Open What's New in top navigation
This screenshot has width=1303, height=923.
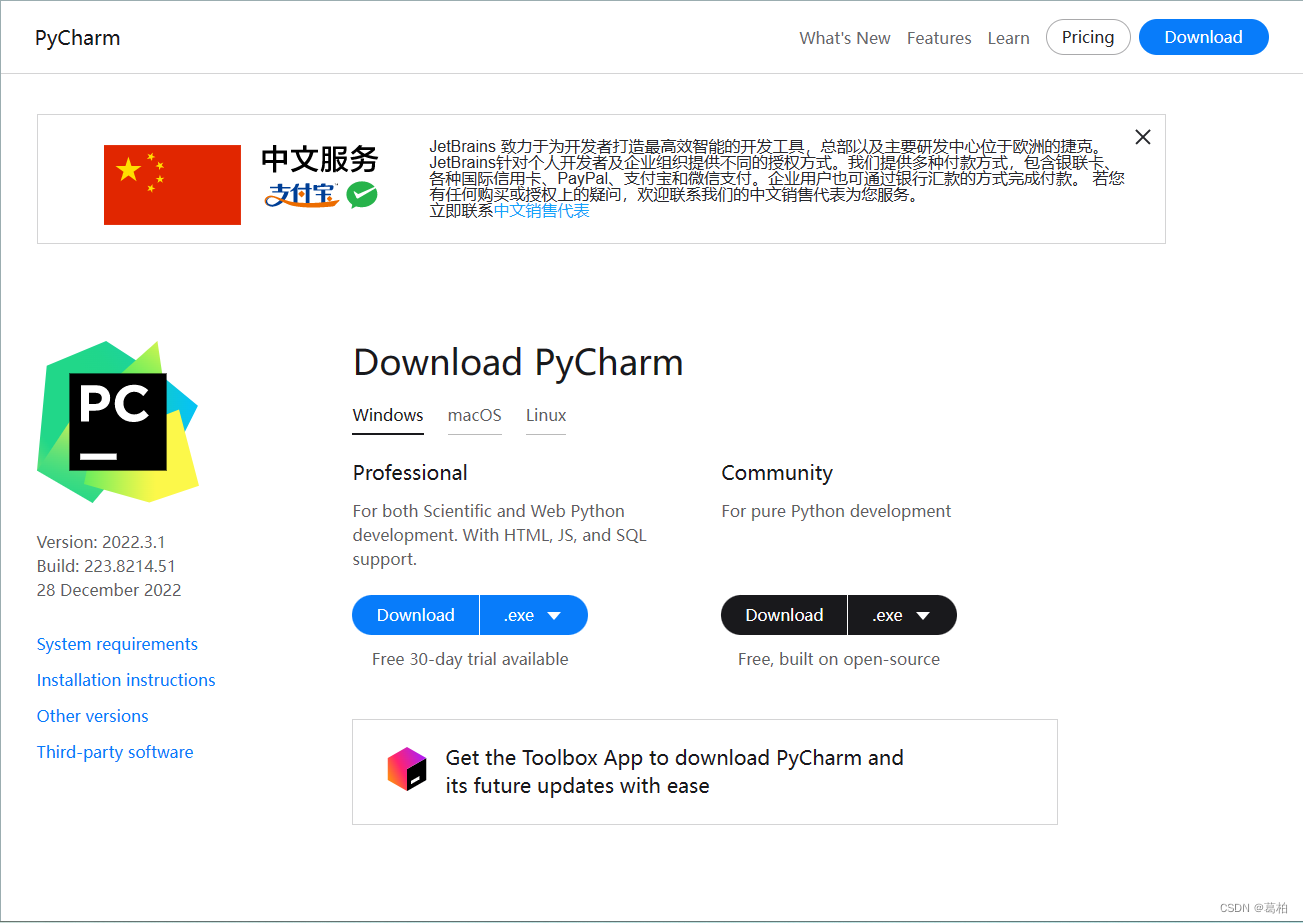click(x=845, y=38)
